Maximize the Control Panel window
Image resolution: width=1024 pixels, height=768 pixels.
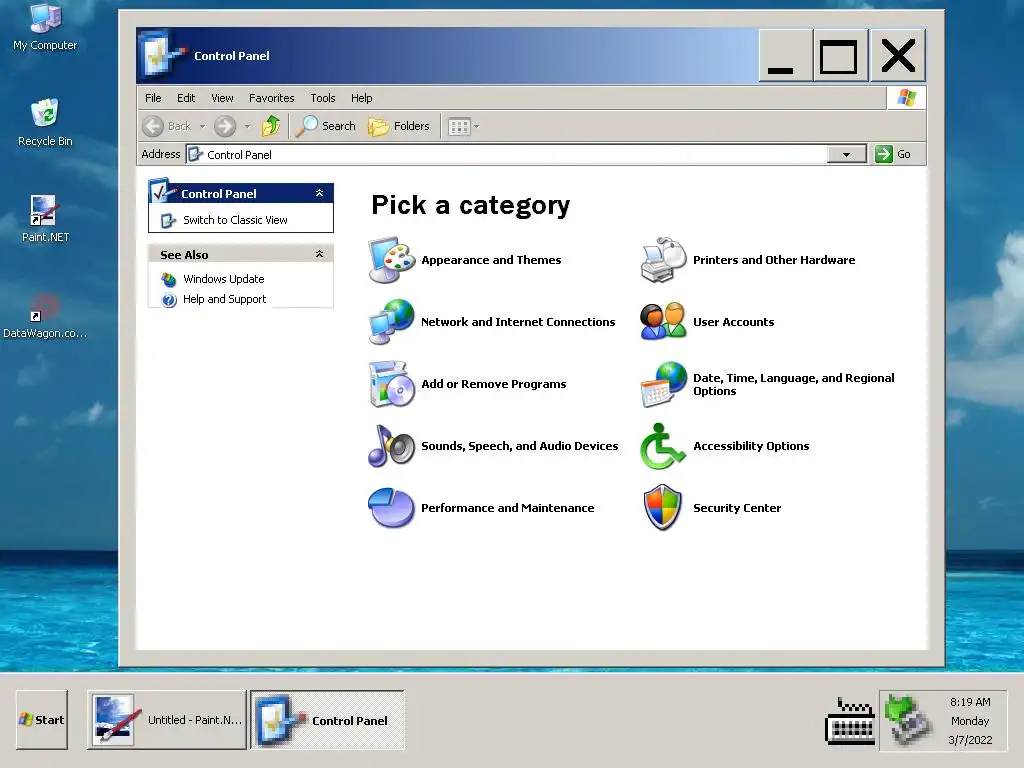(839, 56)
